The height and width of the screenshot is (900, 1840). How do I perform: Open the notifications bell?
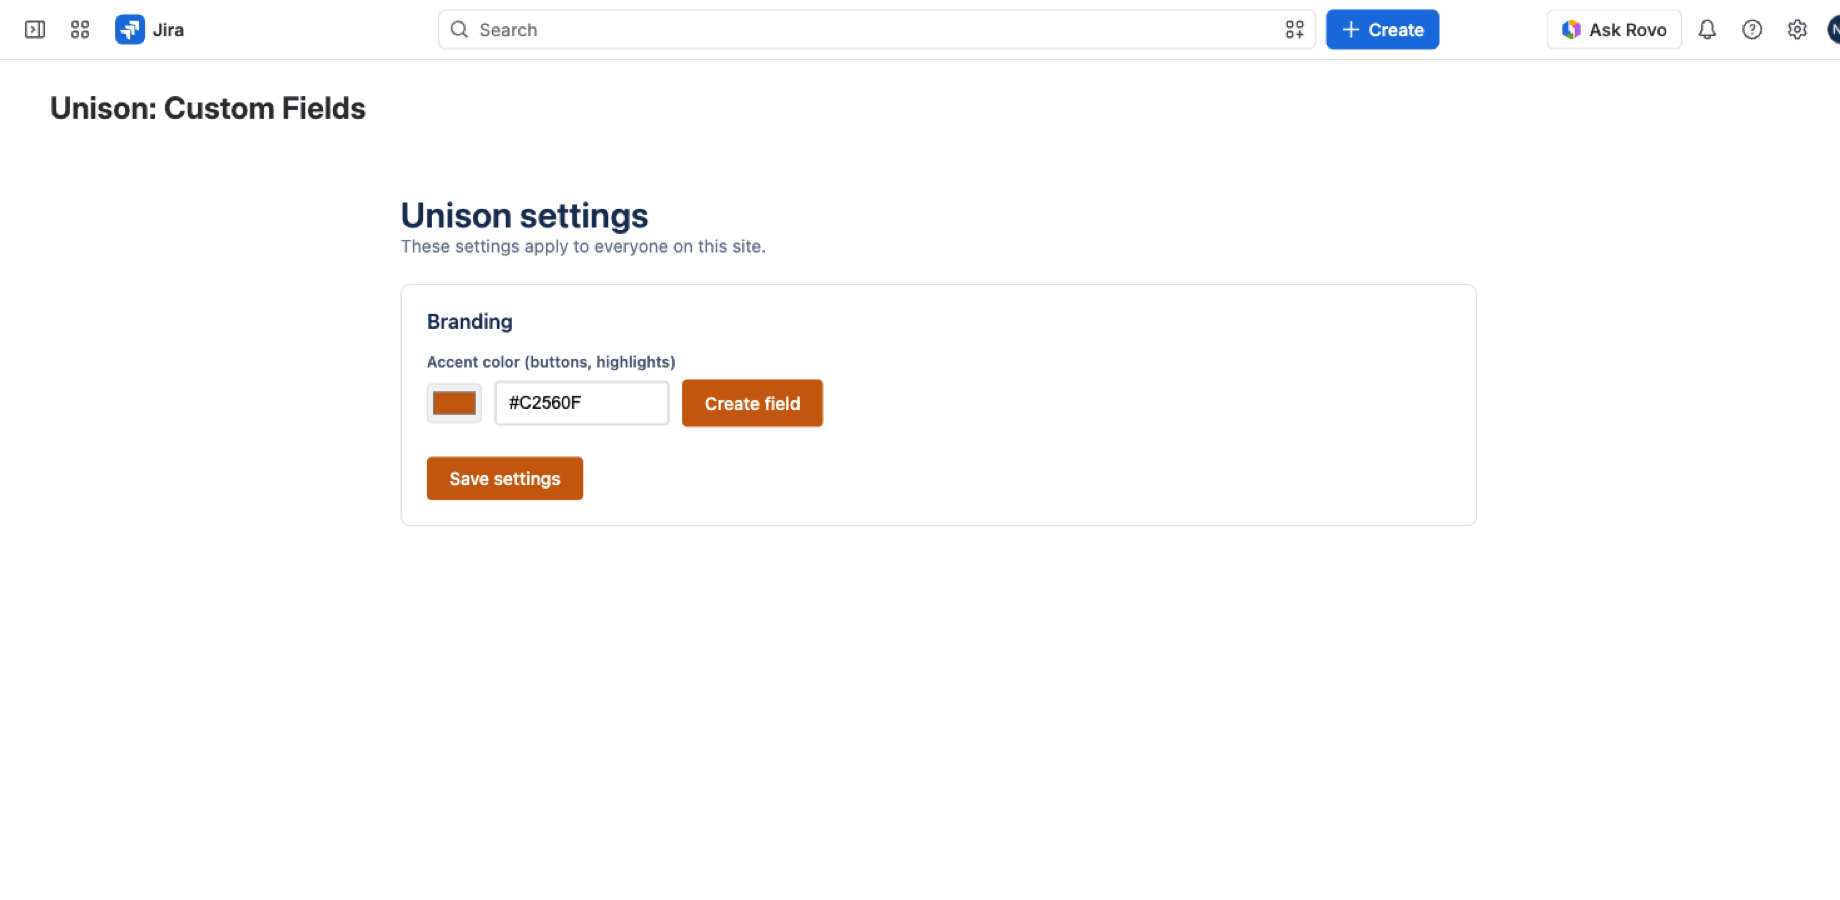(x=1707, y=30)
